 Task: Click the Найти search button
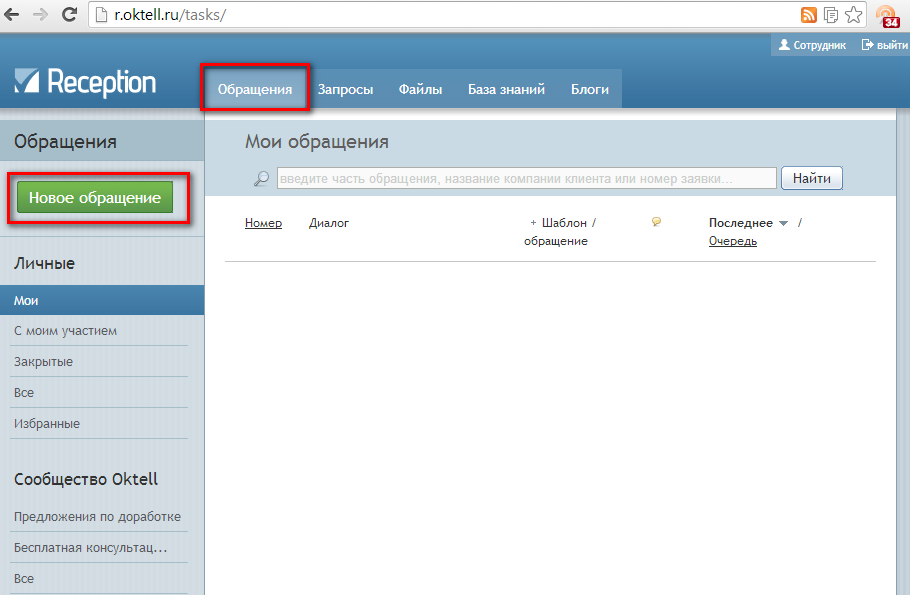(811, 178)
